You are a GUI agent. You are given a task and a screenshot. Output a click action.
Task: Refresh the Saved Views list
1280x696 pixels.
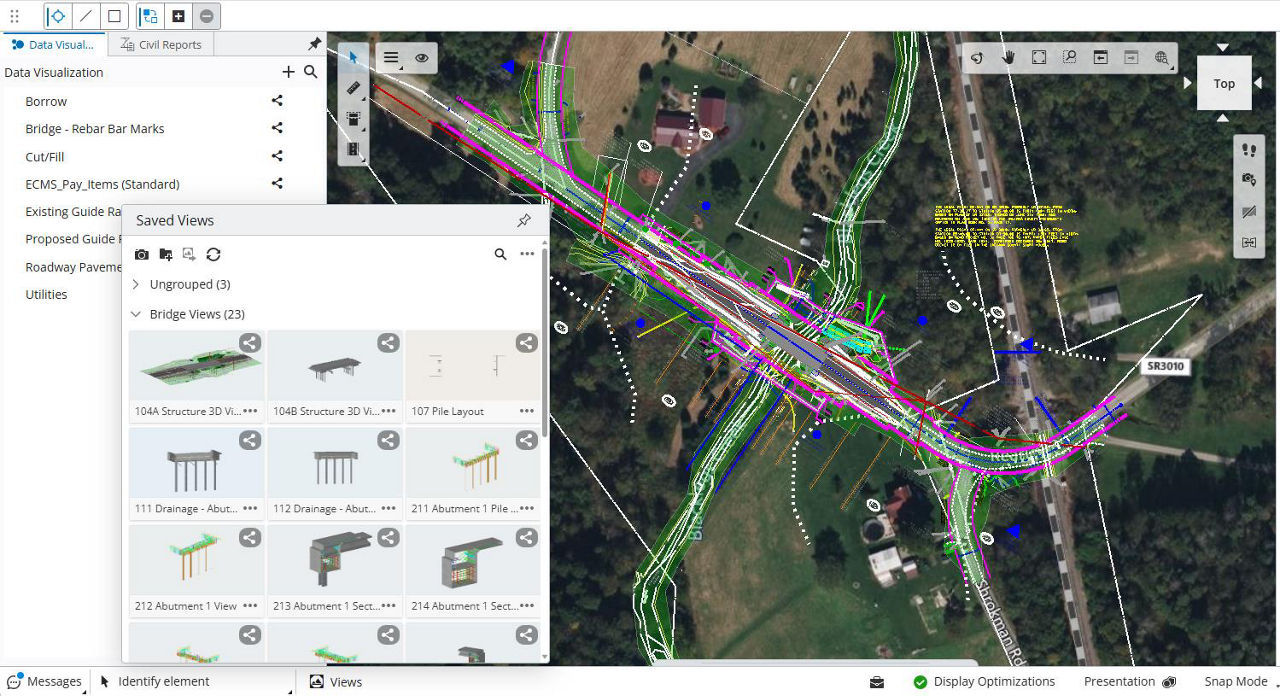tap(214, 254)
